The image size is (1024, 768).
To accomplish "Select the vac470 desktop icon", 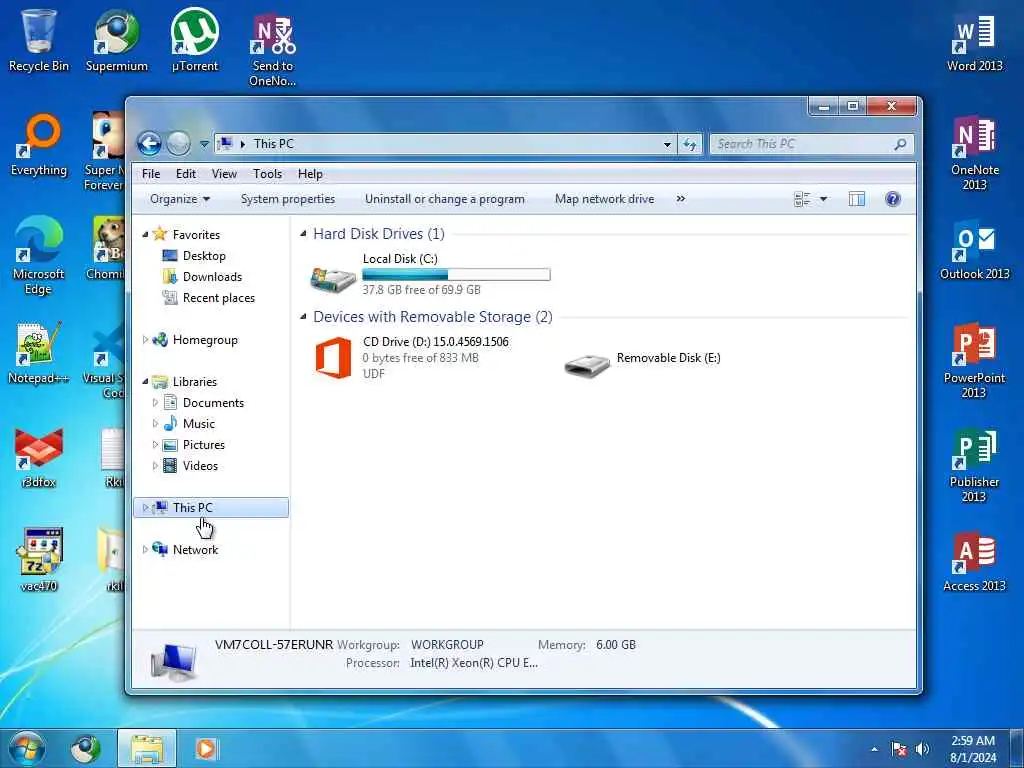I will pos(39,560).
